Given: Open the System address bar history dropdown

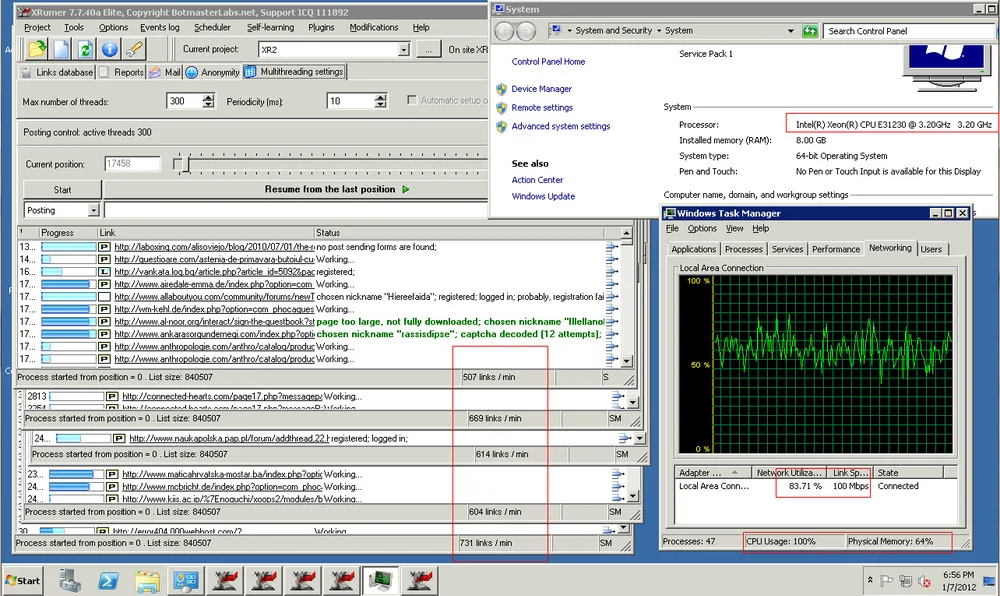Looking at the screenshot, I should [790, 31].
